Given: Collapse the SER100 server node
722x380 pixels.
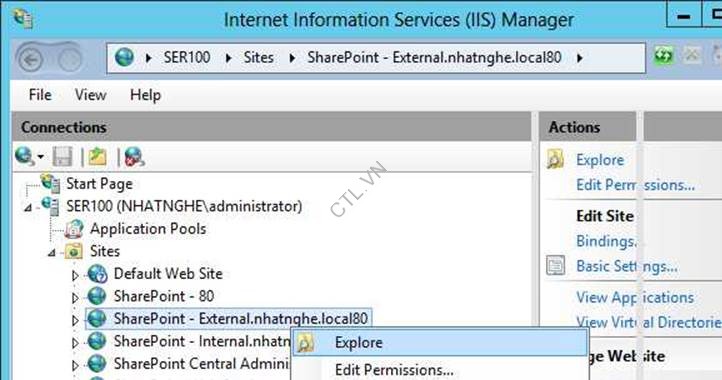Looking at the screenshot, I should coord(29,208).
